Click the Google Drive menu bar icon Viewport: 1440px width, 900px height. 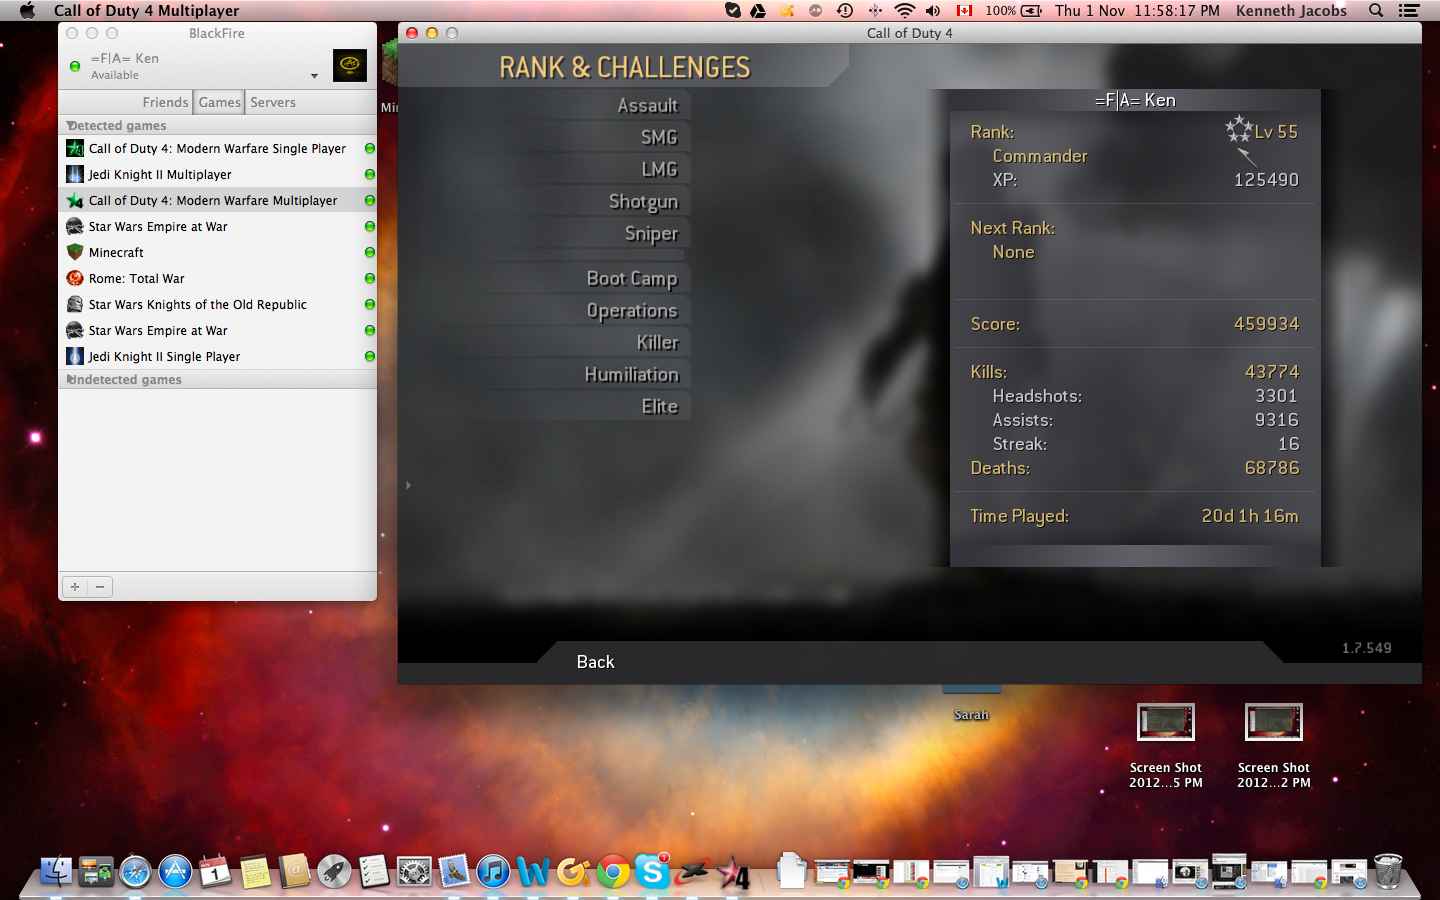click(x=759, y=10)
